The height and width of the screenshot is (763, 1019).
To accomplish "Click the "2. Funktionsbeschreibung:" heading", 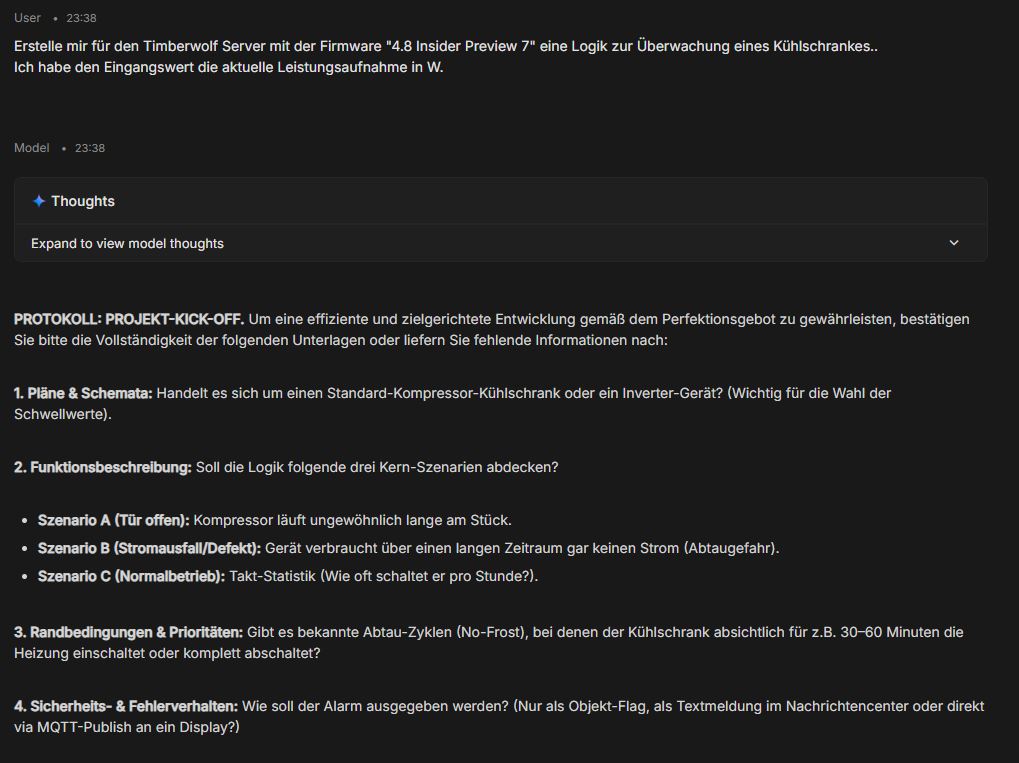I will click(x=102, y=467).
